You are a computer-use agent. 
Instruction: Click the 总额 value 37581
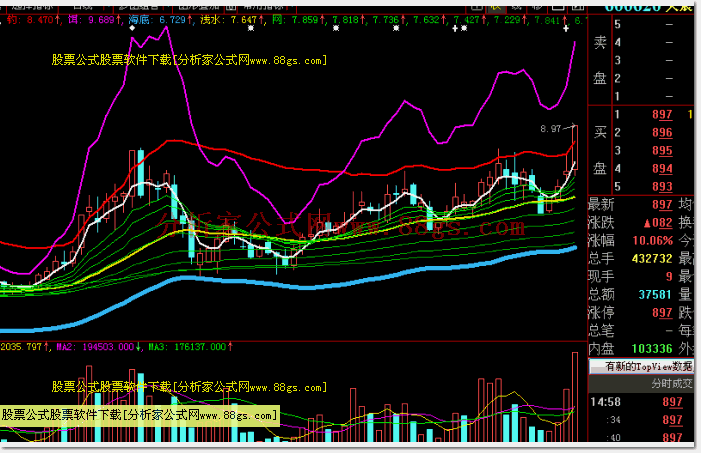[x=655, y=295]
